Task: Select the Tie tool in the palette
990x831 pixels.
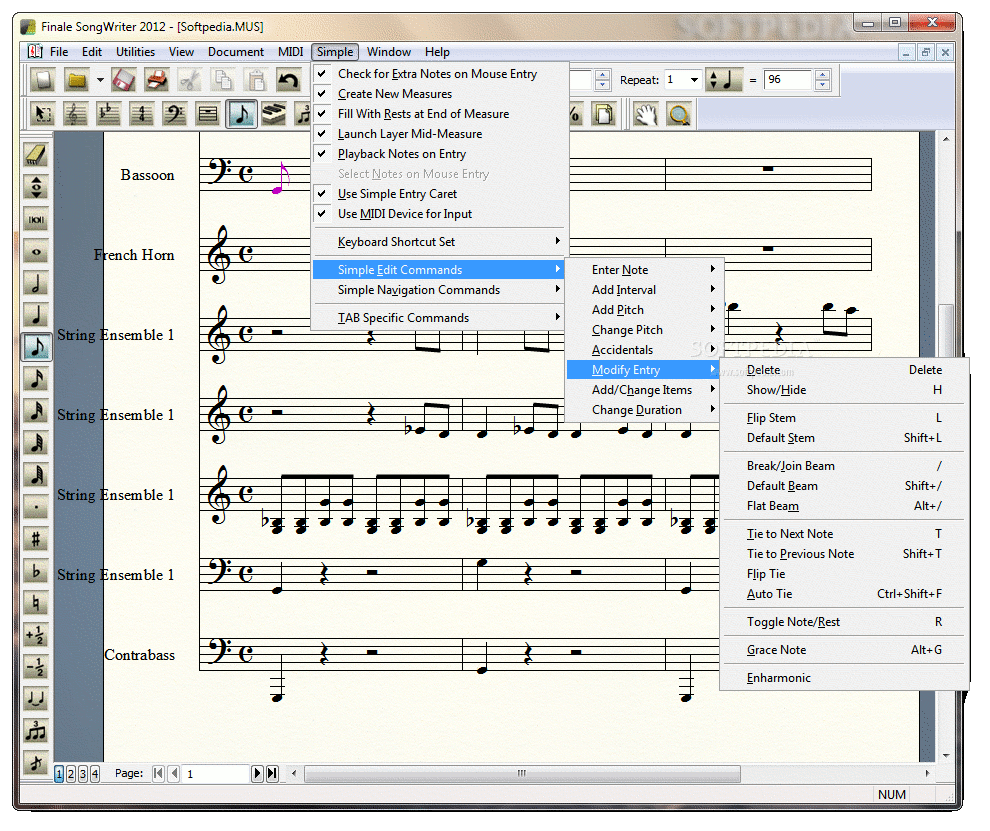Action: [x=36, y=699]
